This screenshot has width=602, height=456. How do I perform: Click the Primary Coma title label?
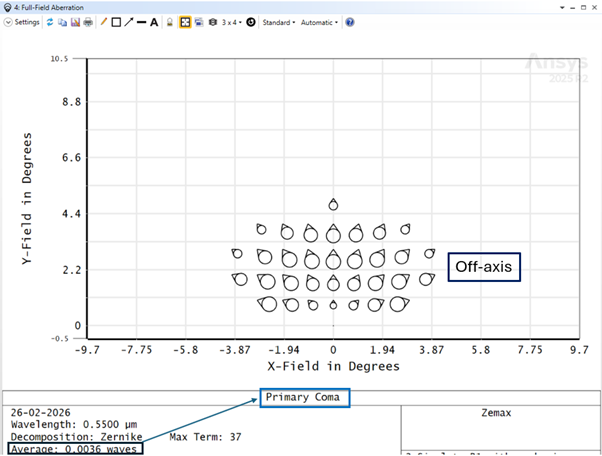click(x=303, y=398)
